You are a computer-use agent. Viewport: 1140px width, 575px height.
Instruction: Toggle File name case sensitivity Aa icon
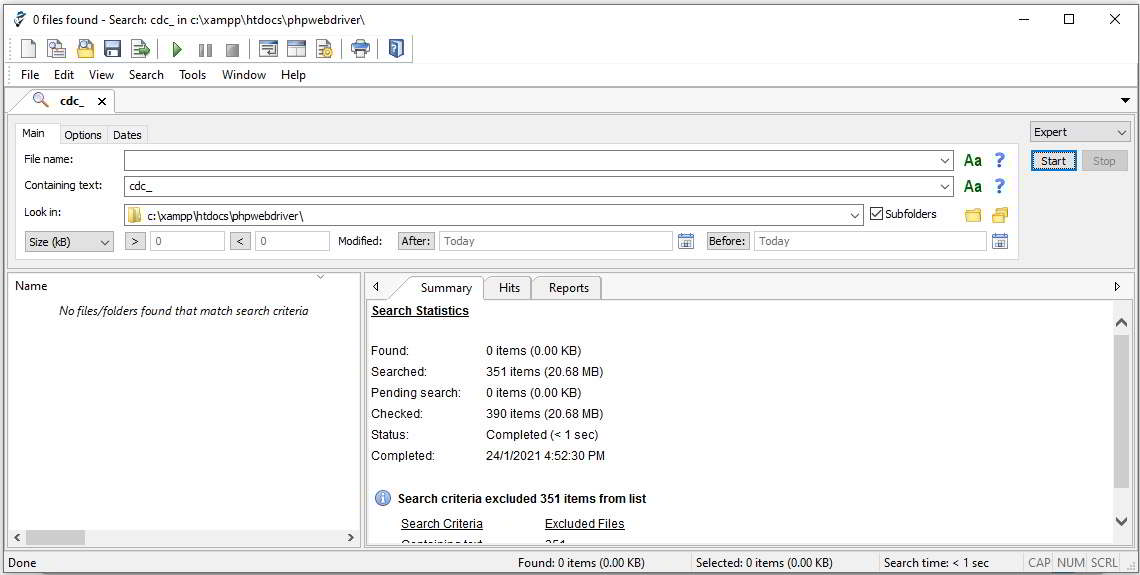tap(973, 160)
